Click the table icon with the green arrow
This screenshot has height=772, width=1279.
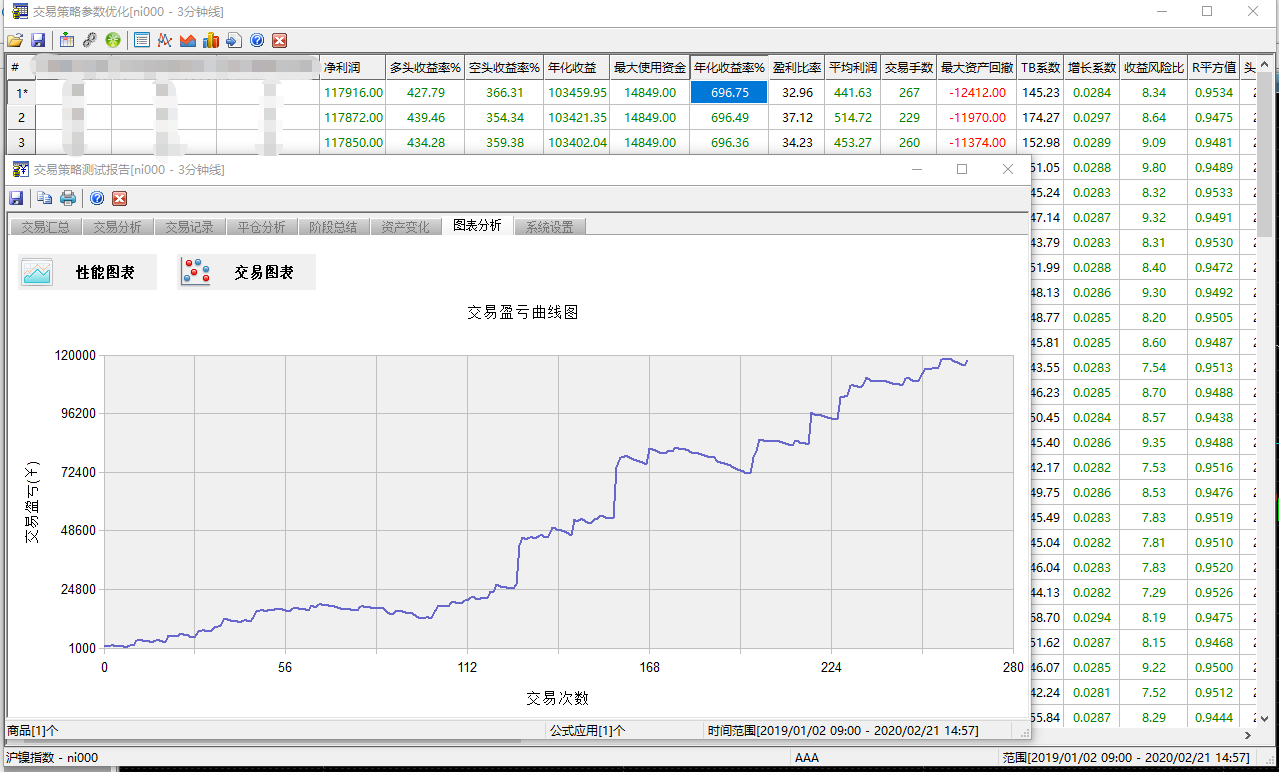point(67,40)
